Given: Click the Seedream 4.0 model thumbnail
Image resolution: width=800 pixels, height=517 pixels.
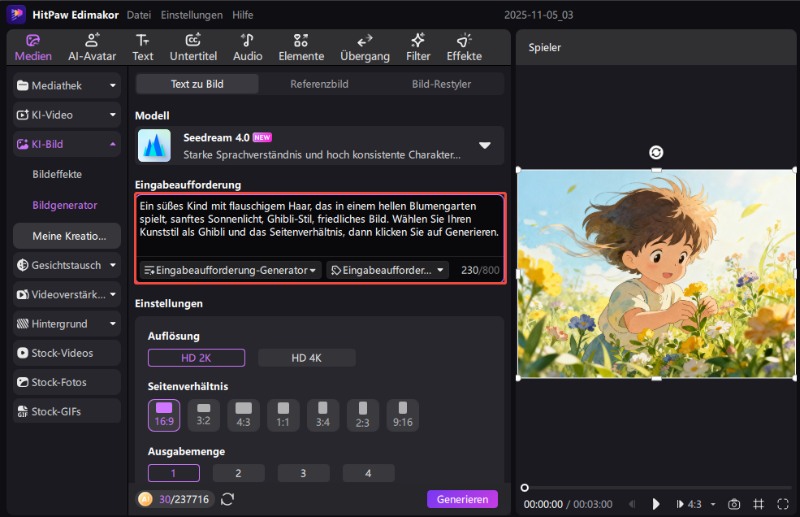Looking at the screenshot, I should click(x=154, y=145).
